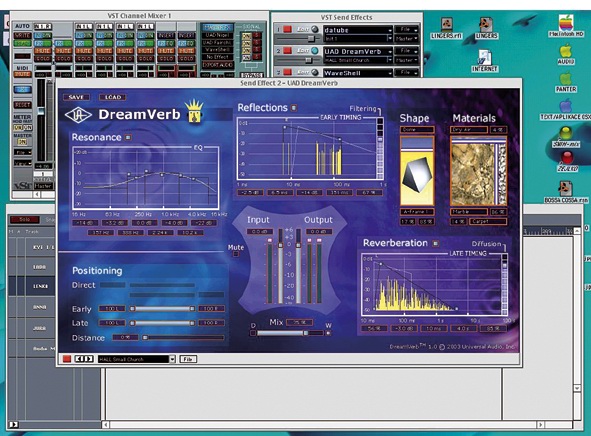Click Edit button for datube send
Viewport: 591px width, 436px height.
click(303, 29)
